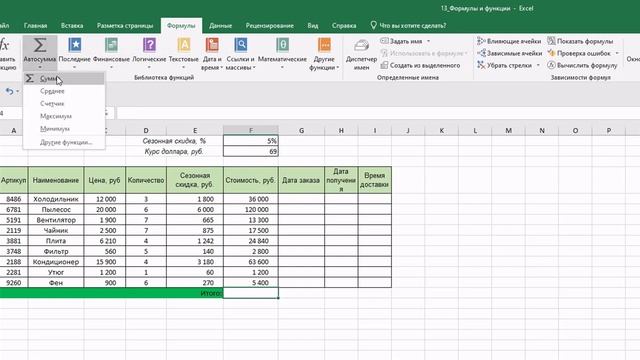Viewport: 640px width, 360px height.
Task: Expand the Автосумма dropdown arrow
Action: pyautogui.click(x=40, y=67)
